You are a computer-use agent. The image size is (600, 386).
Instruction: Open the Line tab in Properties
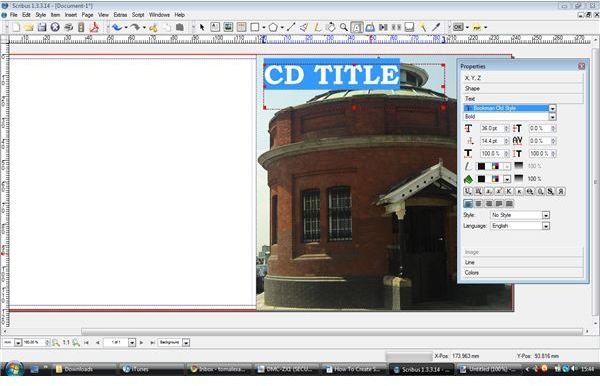pos(522,262)
